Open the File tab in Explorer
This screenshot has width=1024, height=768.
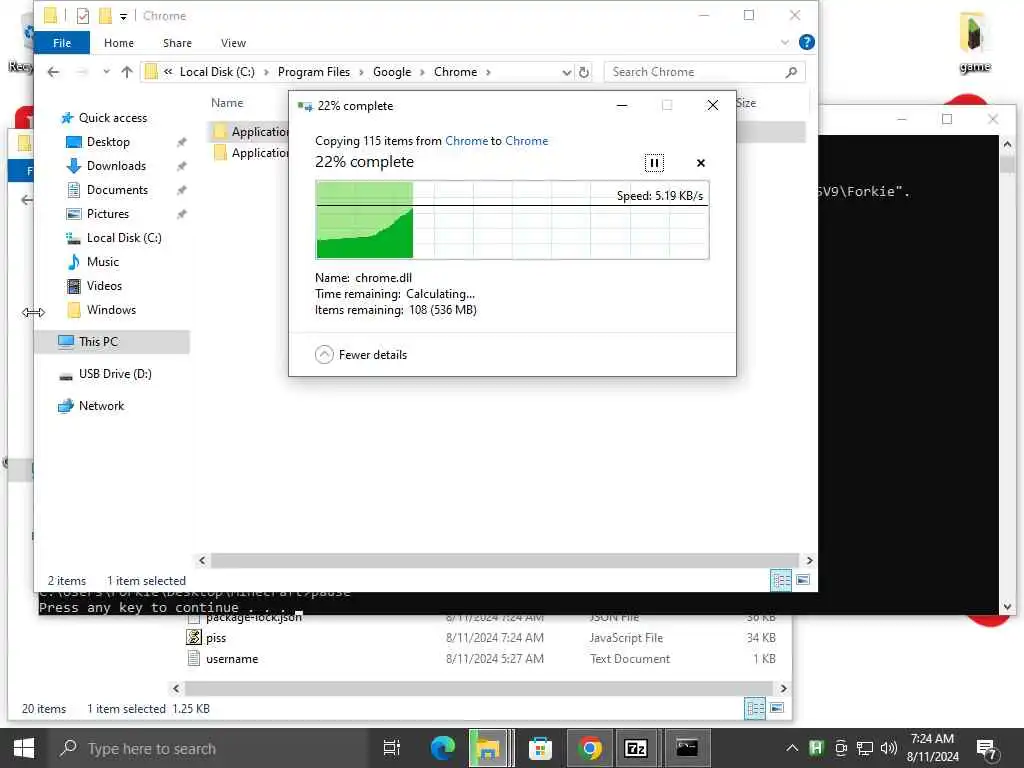pyautogui.click(x=62, y=43)
